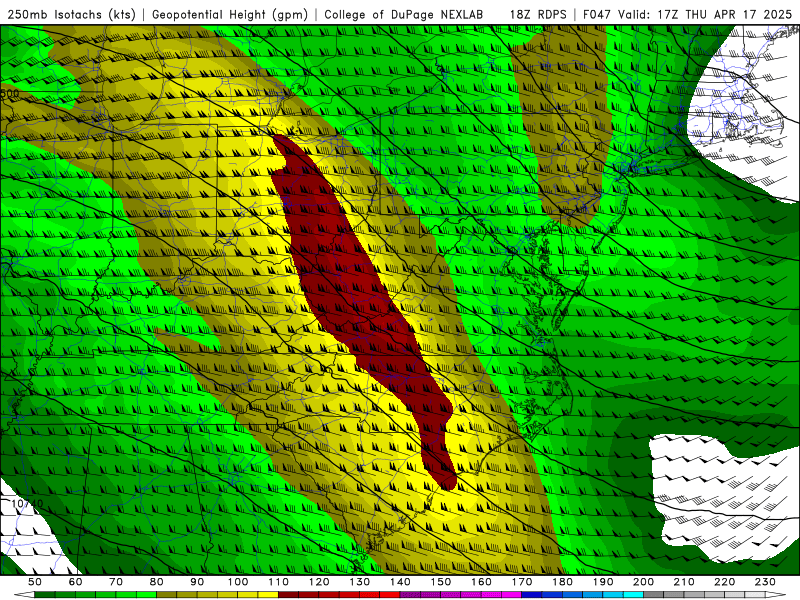Click the '60' legend value

pyautogui.click(x=76, y=582)
